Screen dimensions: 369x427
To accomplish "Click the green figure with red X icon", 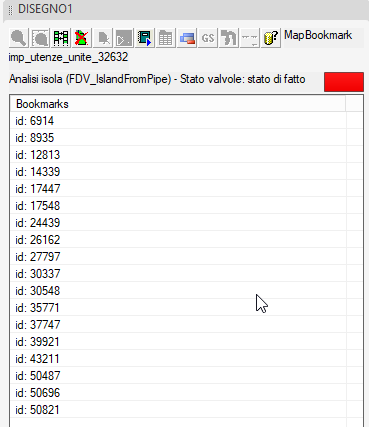I will point(82,38).
